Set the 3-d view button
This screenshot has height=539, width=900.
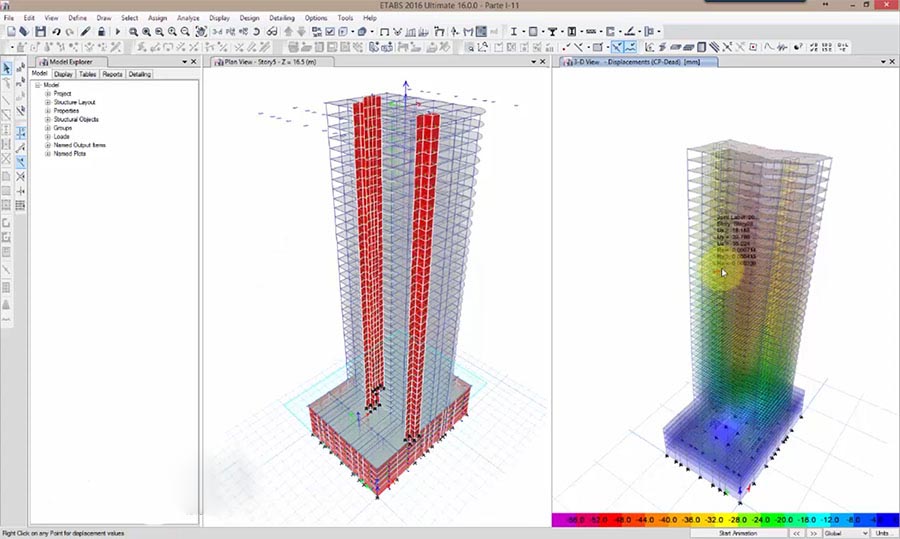[218, 32]
